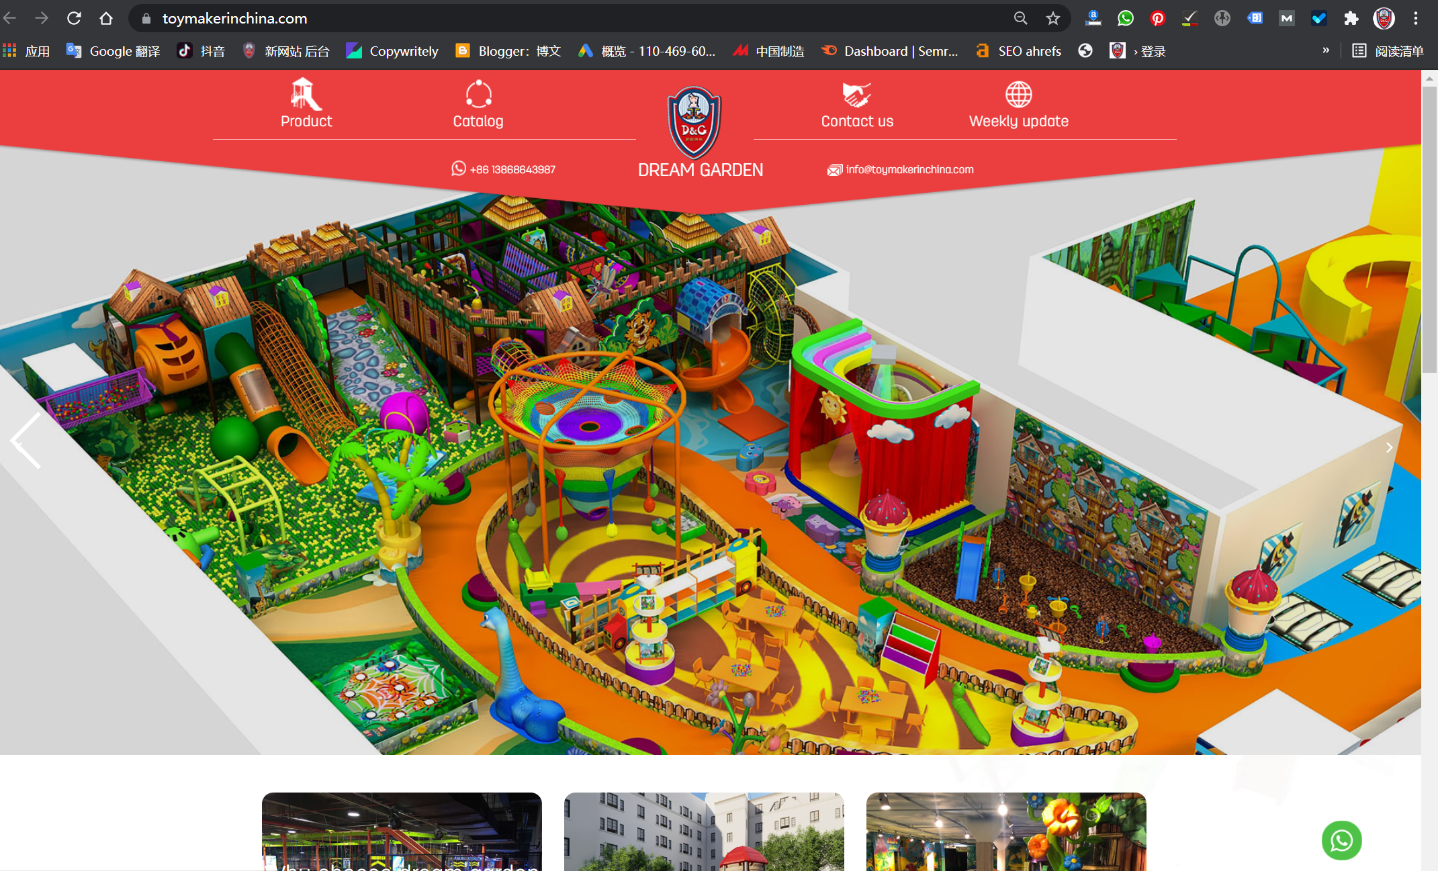Open the Product menu item
The image size is (1438, 871).
coord(306,105)
